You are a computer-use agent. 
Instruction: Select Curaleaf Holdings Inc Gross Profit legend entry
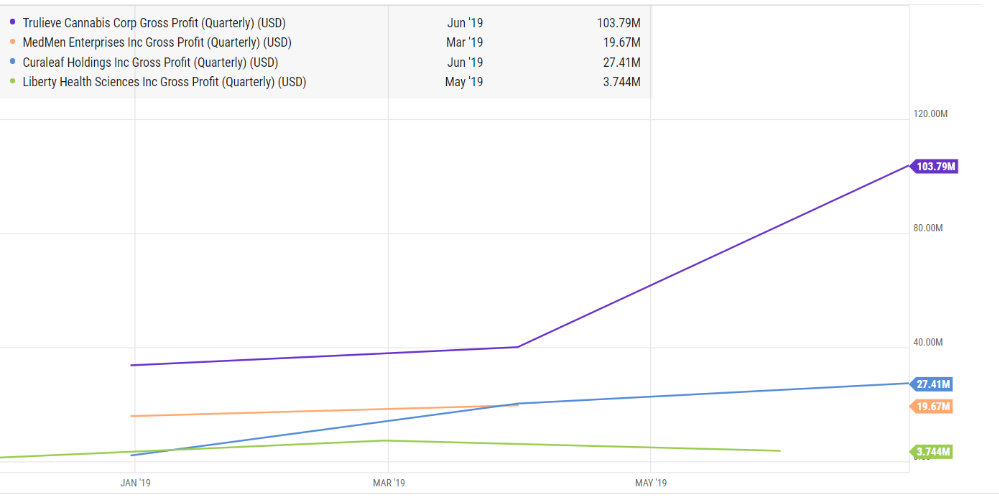point(150,62)
